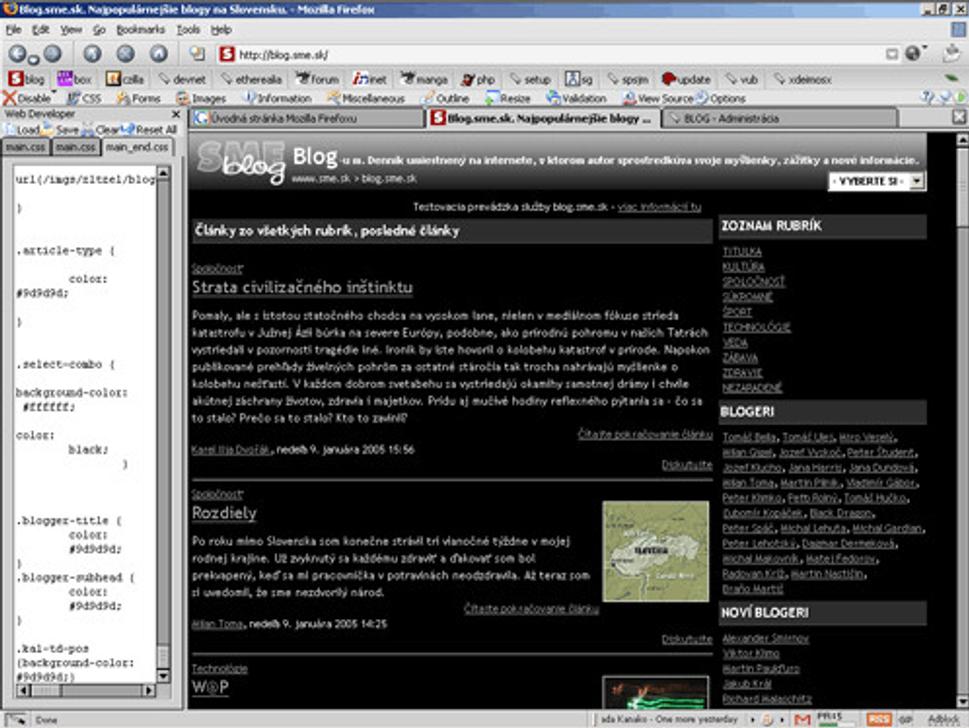Click the Reload page button
Image resolution: width=969 pixels, height=728 pixels.
click(93, 54)
